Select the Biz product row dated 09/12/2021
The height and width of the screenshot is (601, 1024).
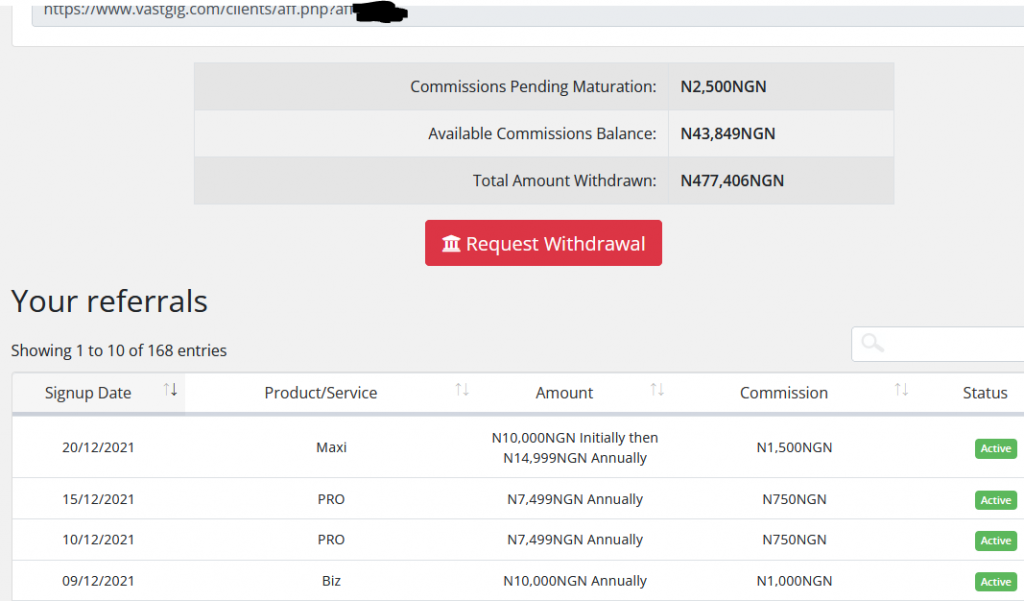pyautogui.click(x=331, y=581)
